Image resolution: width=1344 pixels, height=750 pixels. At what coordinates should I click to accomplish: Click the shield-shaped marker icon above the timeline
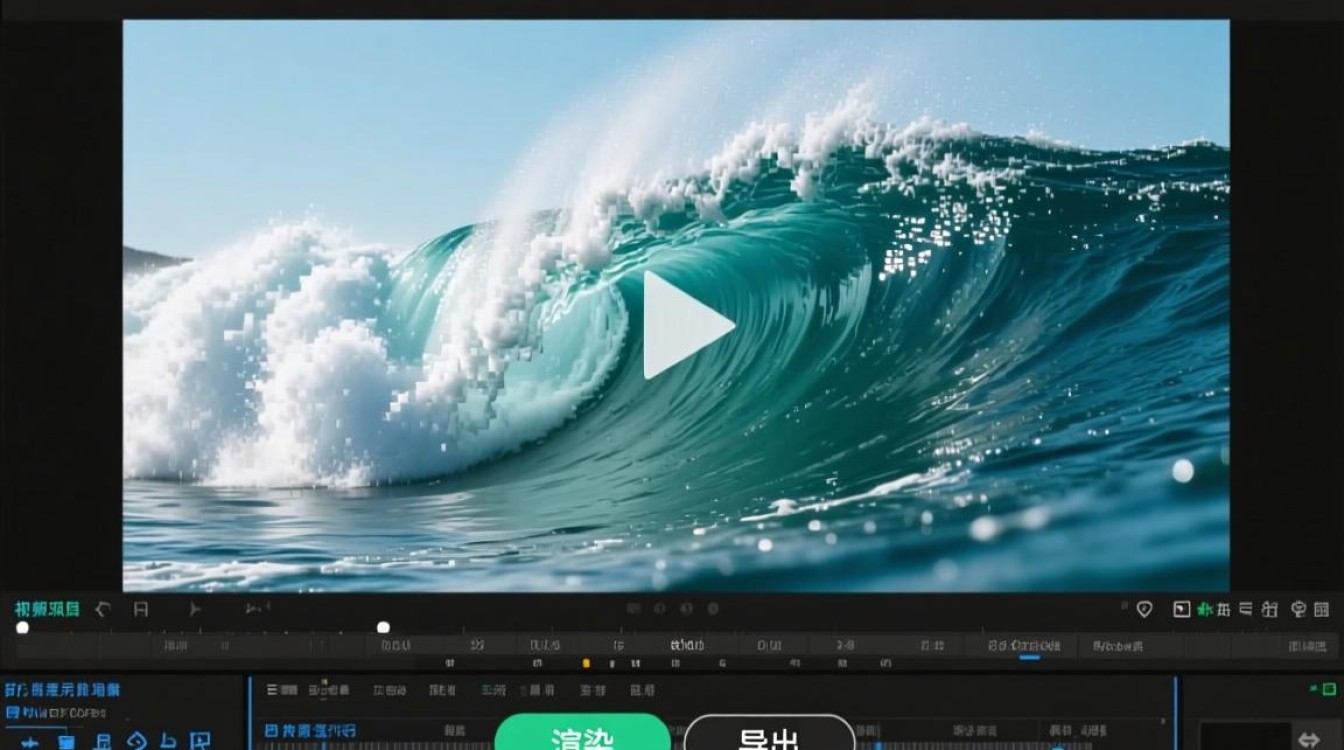click(1145, 609)
